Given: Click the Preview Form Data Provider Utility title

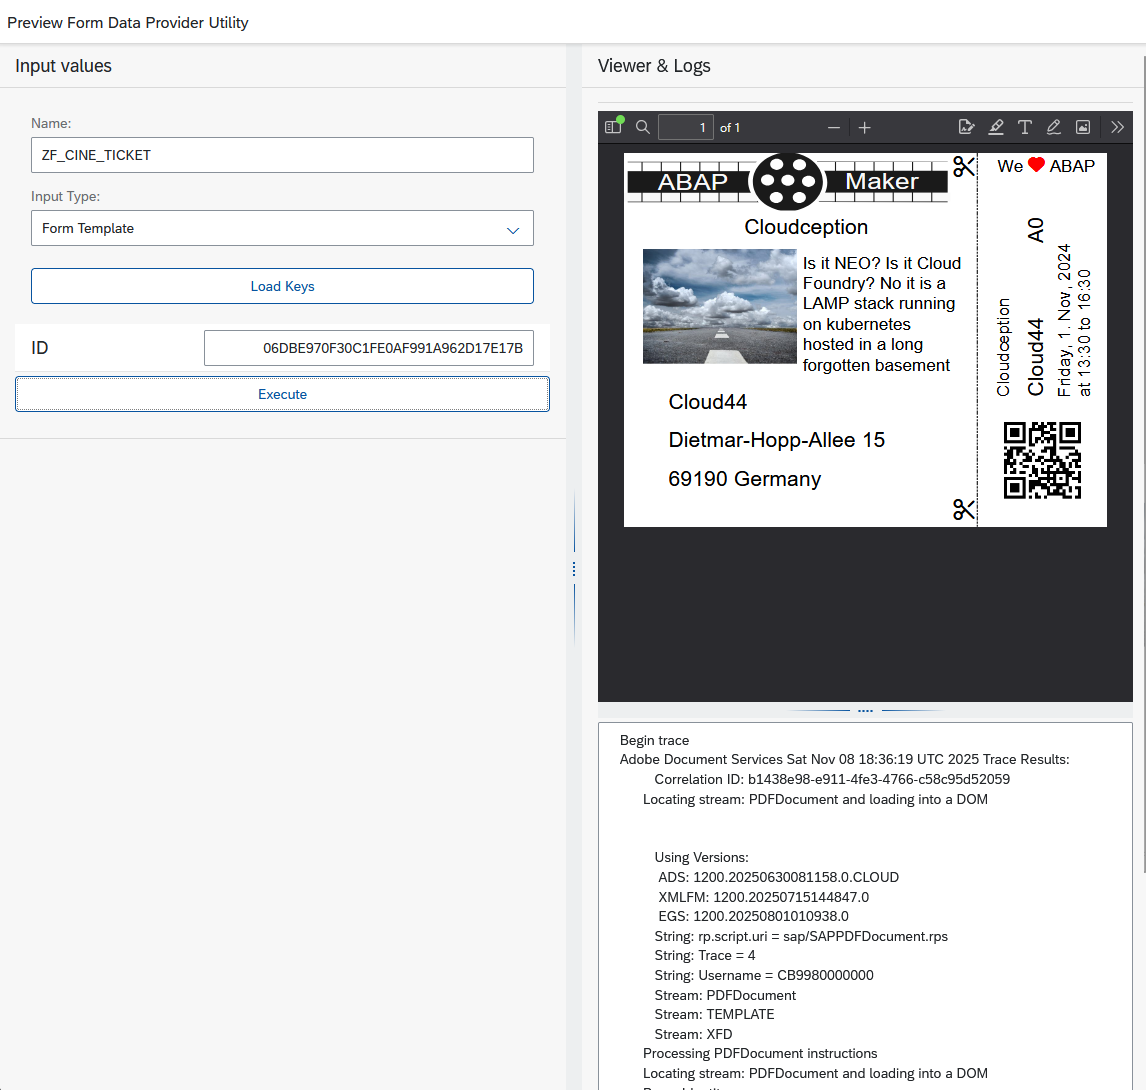Looking at the screenshot, I should 127,22.
